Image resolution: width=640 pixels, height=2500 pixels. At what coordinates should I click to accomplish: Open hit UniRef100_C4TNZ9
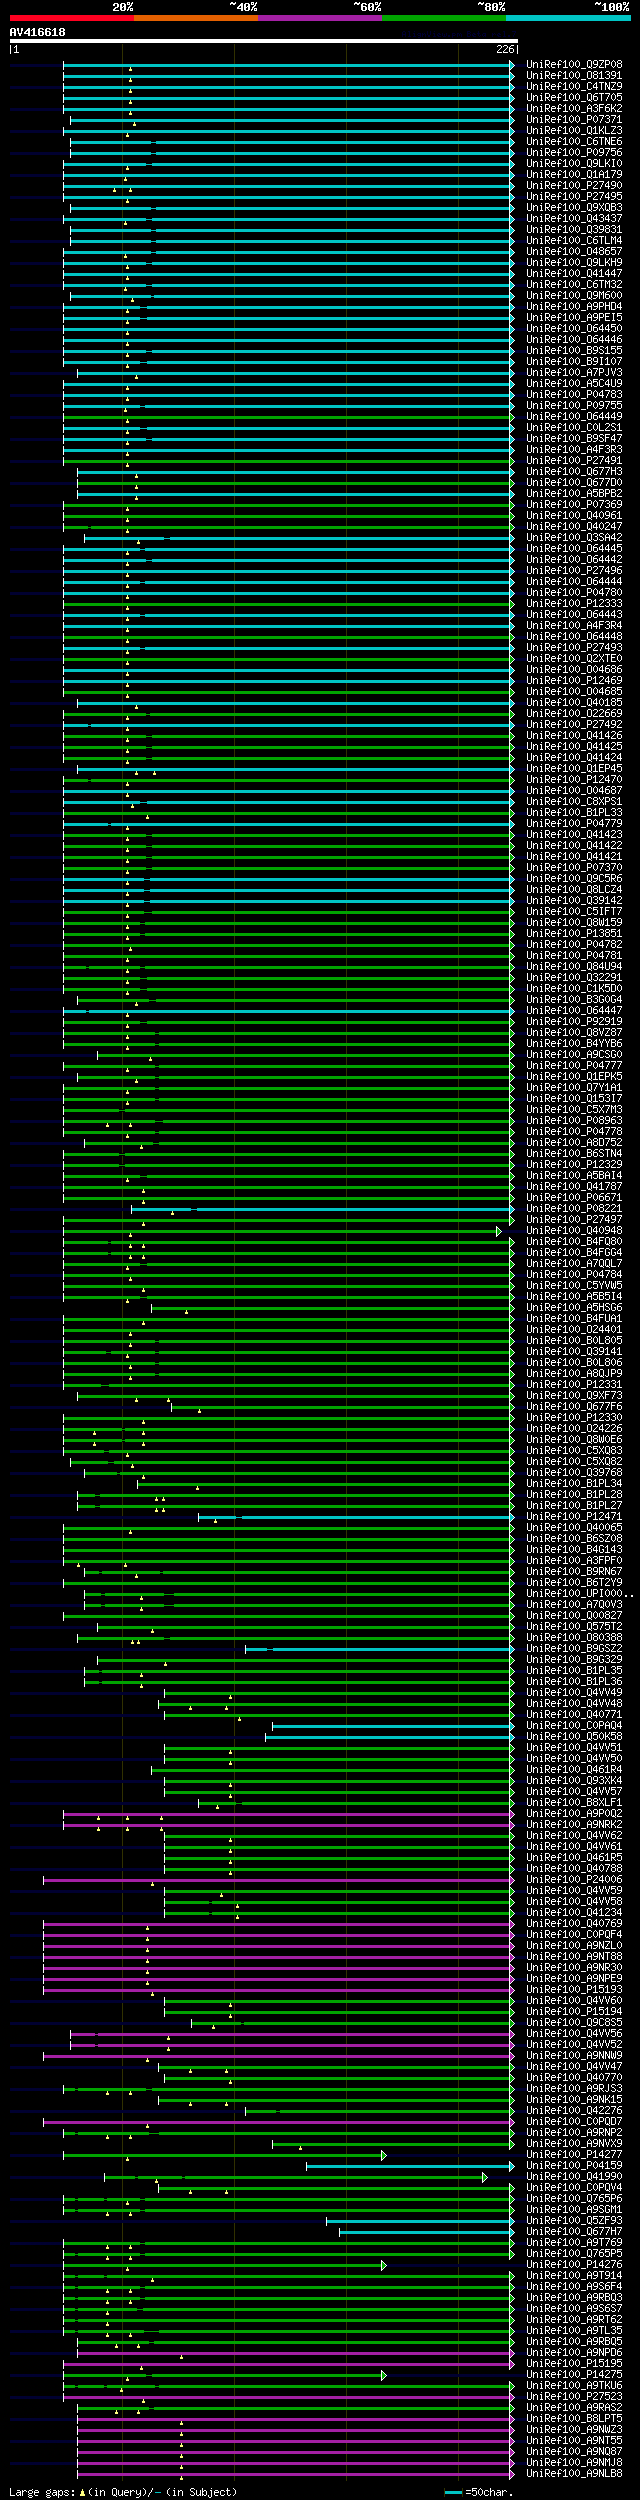(x=574, y=86)
